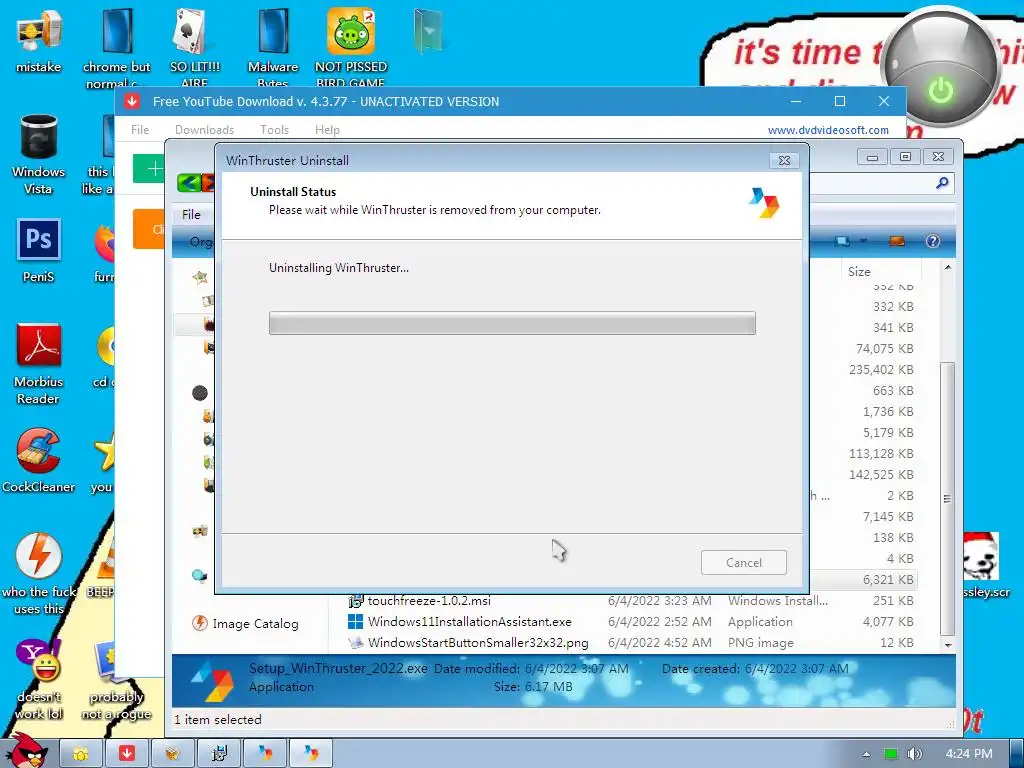Open File menu in Free YouTube Download

click(140, 129)
